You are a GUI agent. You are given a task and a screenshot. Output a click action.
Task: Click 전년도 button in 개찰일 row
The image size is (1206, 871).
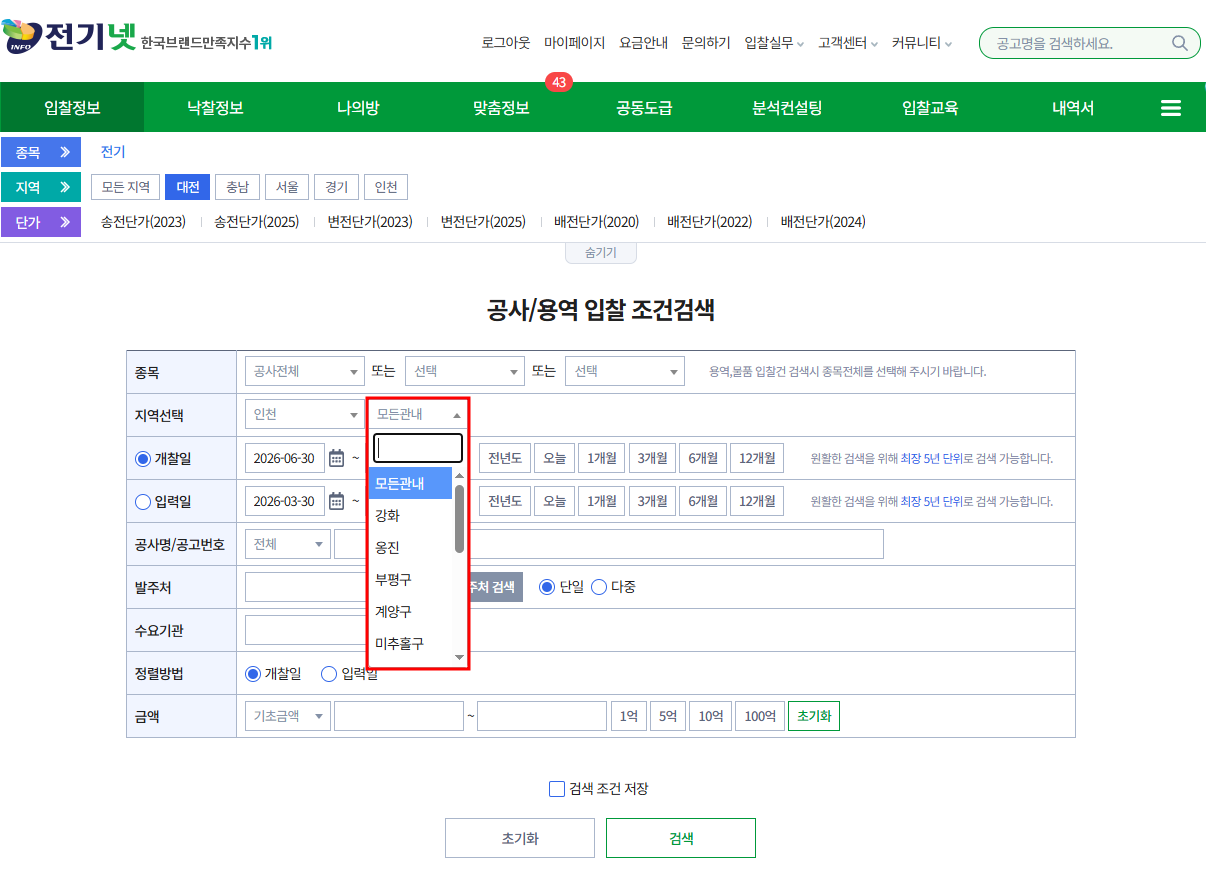tap(504, 459)
